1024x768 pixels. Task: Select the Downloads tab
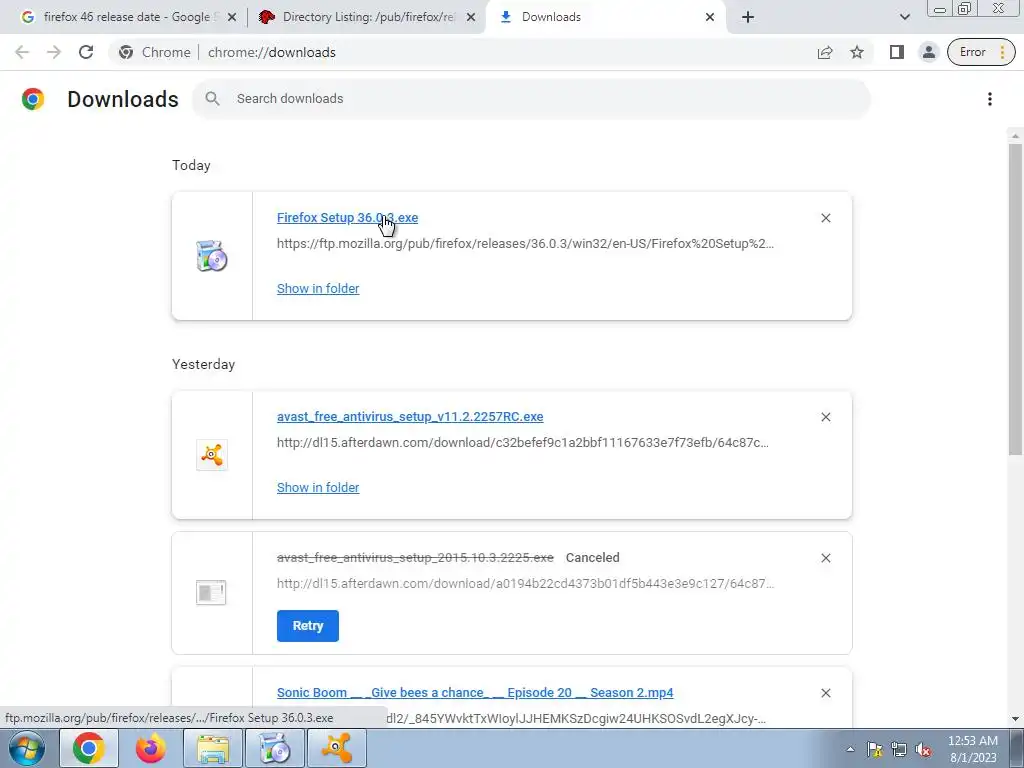(x=606, y=17)
